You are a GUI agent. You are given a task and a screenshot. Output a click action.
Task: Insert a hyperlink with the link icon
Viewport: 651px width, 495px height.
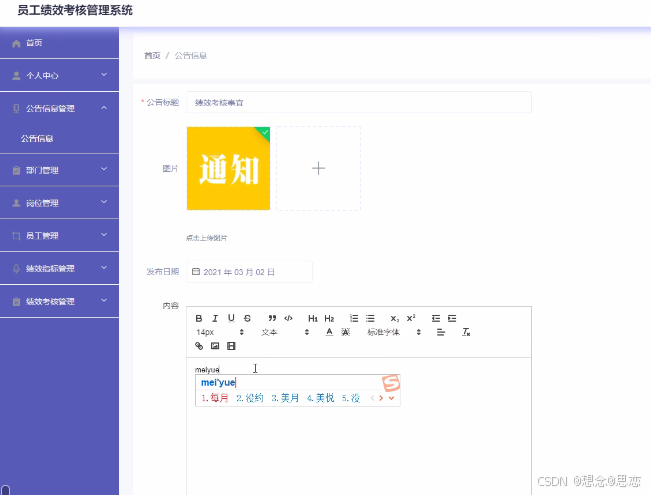click(x=199, y=346)
